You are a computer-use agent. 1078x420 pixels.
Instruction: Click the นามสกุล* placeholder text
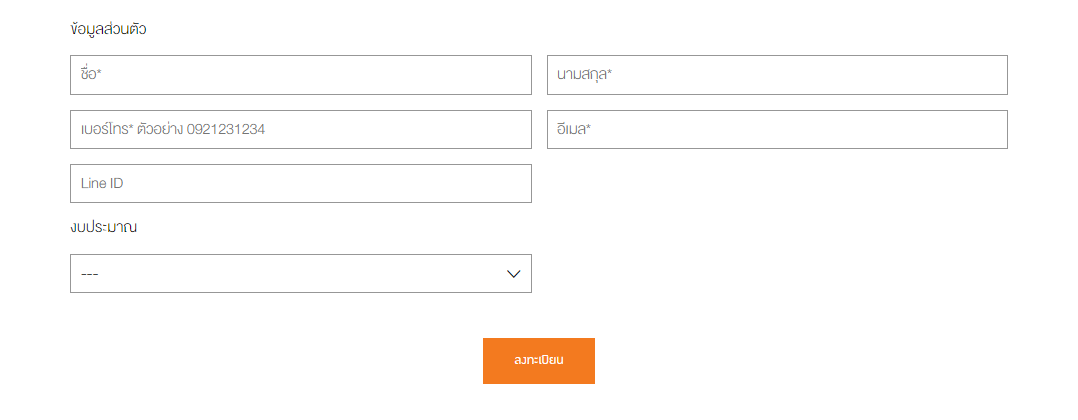584,74
